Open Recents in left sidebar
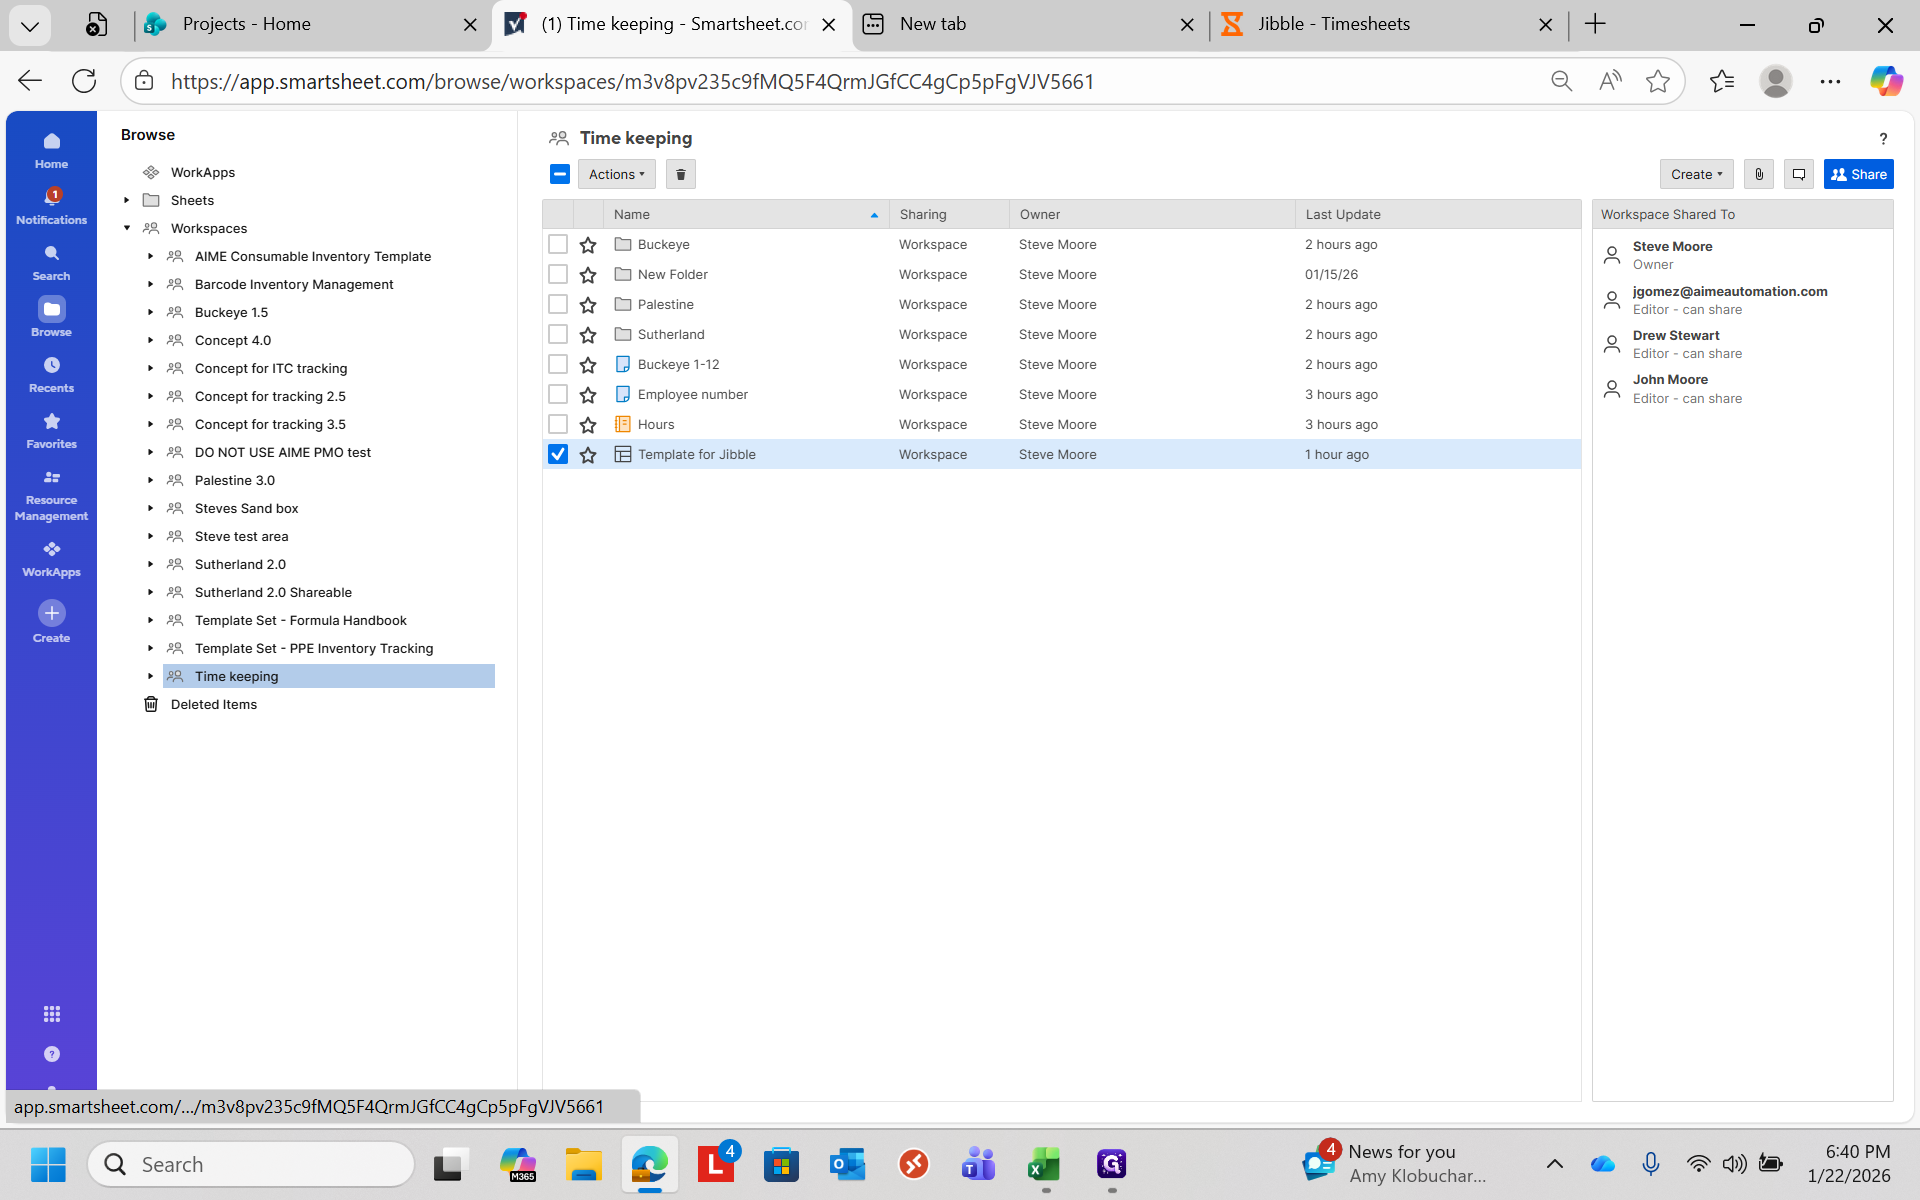The image size is (1920, 1200). (x=51, y=374)
